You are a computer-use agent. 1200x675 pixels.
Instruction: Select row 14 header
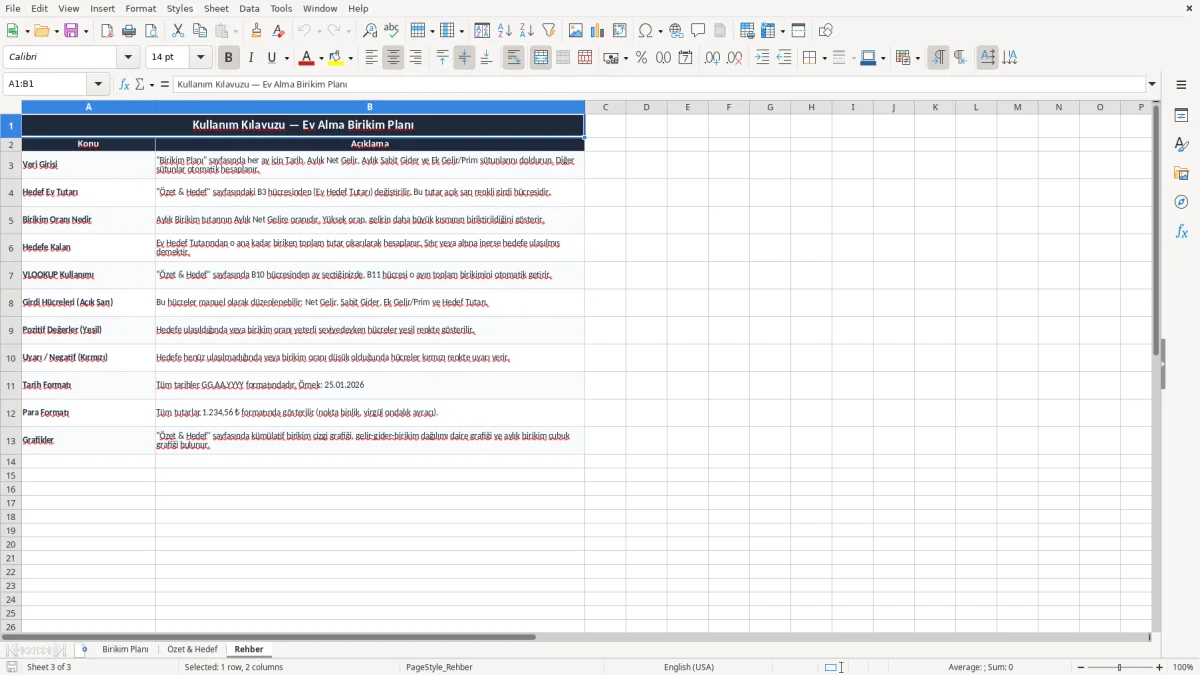pos(11,461)
